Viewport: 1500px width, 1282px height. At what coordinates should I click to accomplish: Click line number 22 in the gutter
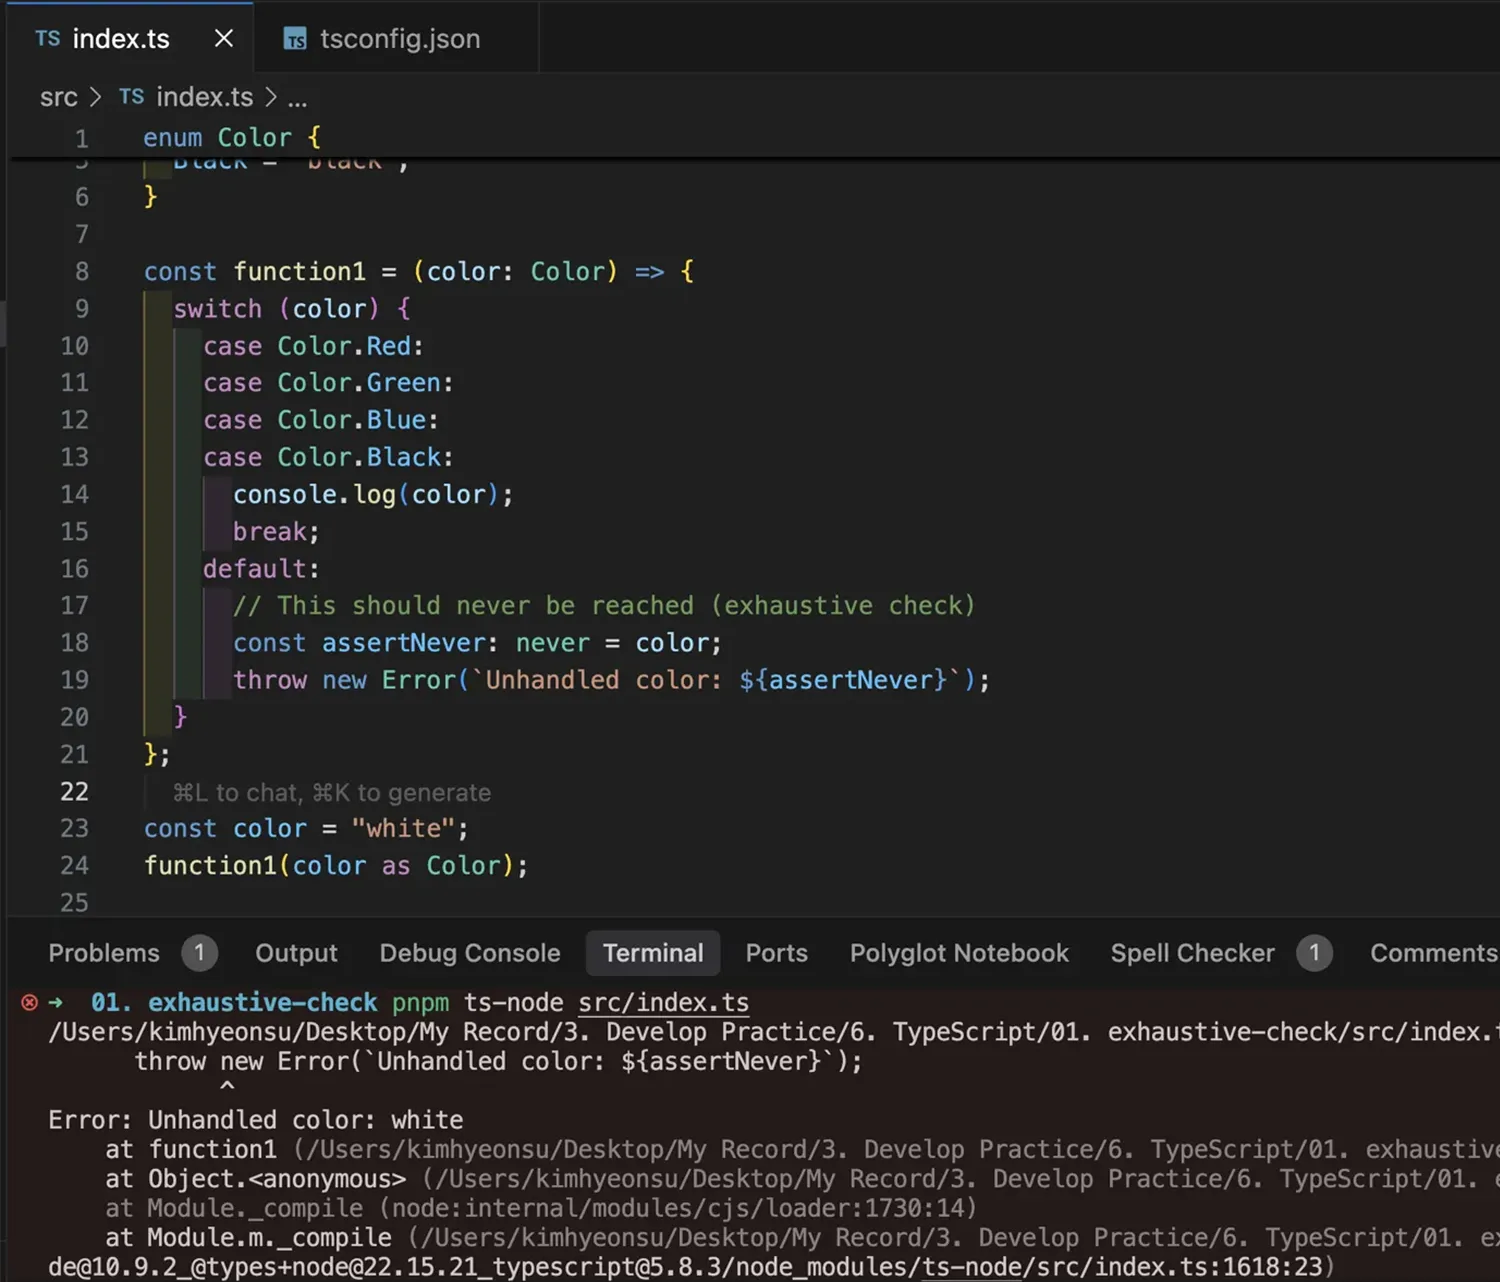pos(74,792)
